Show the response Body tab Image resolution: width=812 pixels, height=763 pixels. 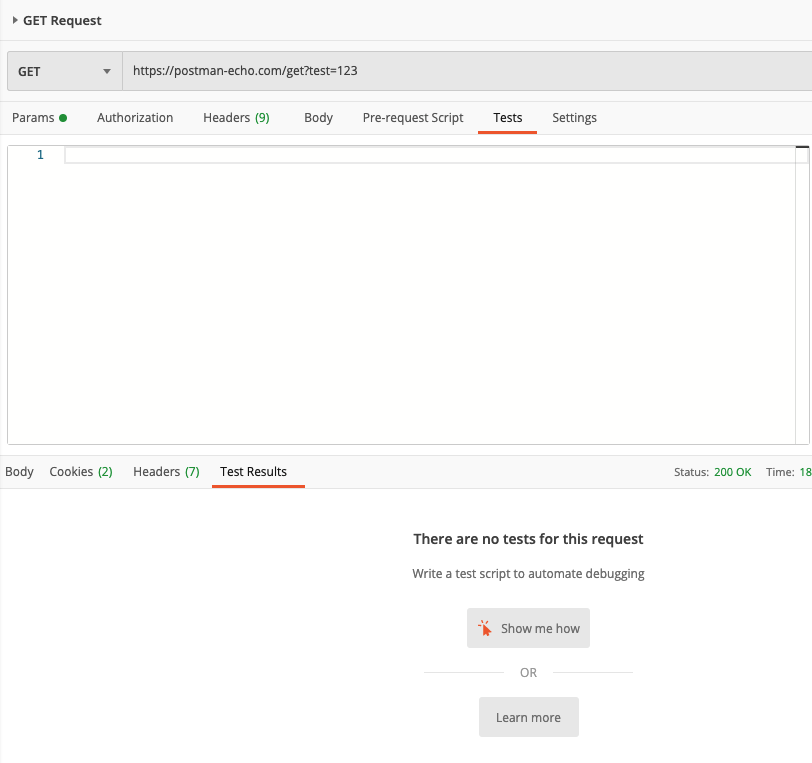[x=19, y=472]
